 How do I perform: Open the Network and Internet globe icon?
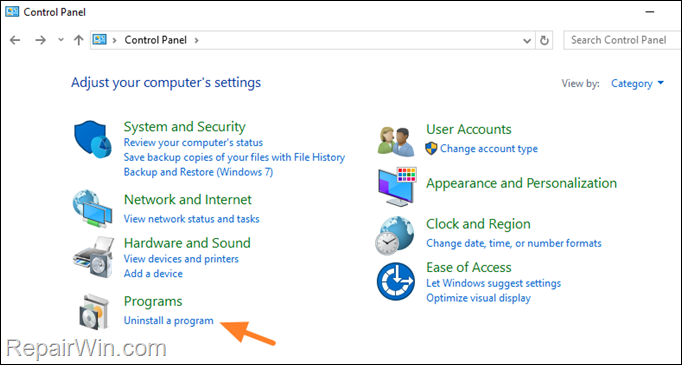pyautogui.click(x=92, y=209)
